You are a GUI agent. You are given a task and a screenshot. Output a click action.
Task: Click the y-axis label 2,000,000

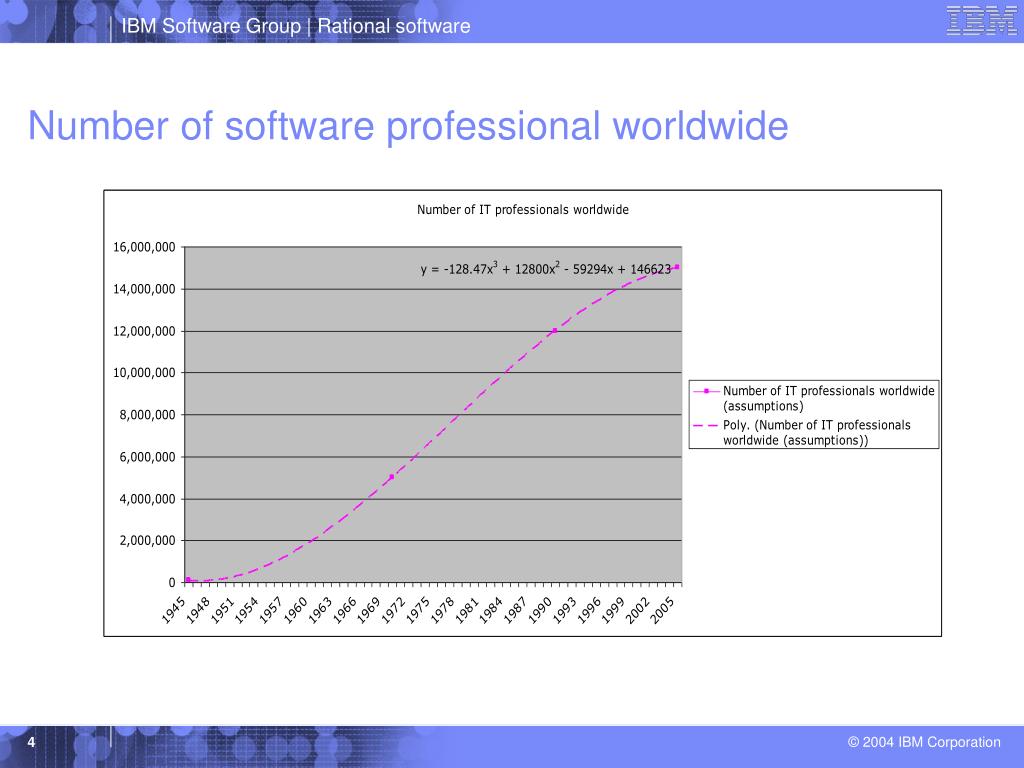[x=148, y=540]
